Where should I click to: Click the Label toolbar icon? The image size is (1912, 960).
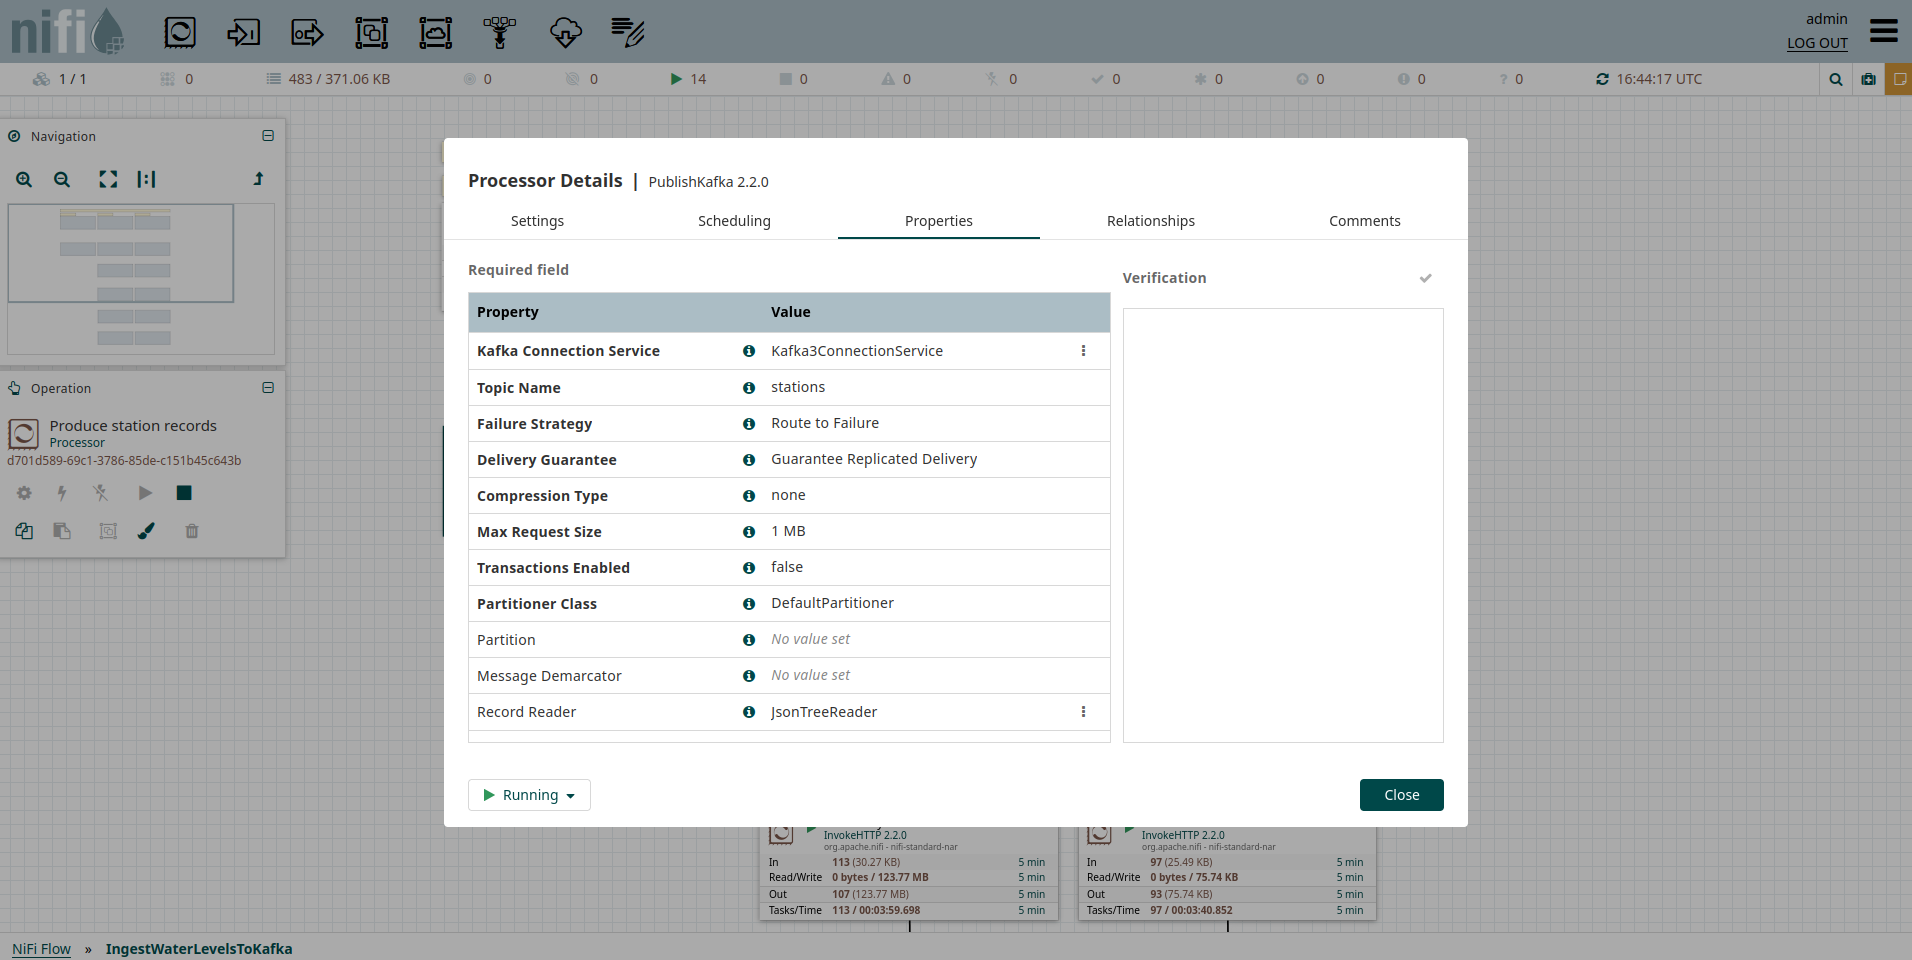(627, 33)
